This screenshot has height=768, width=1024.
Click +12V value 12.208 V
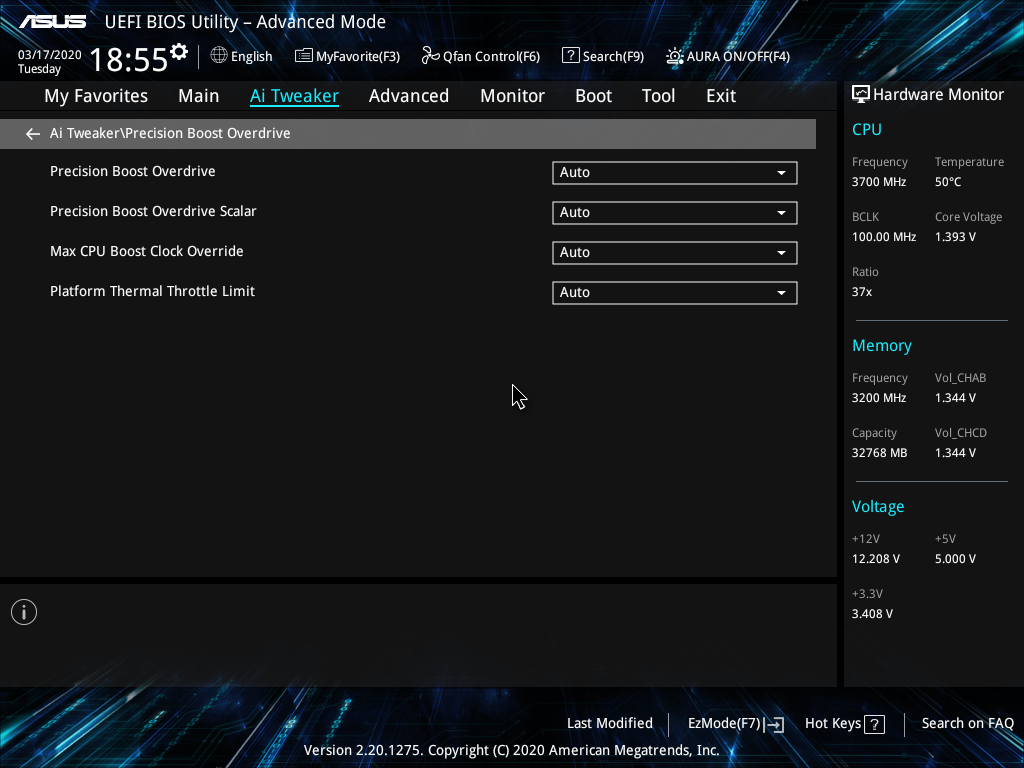tap(876, 559)
